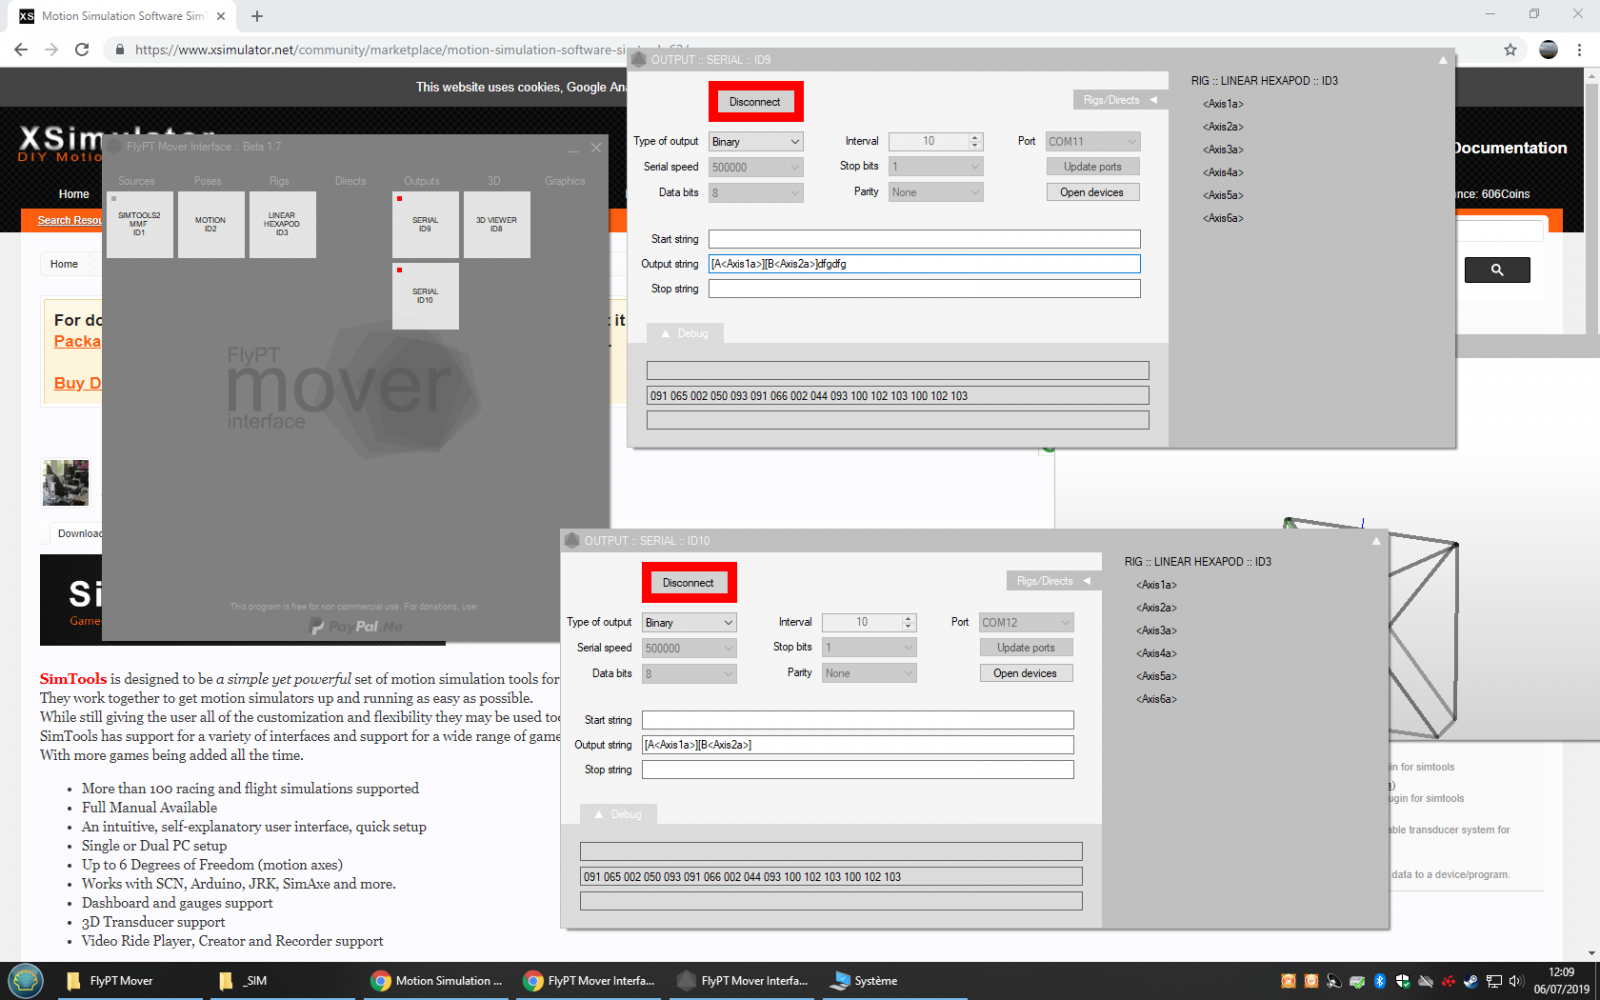Click the Chrome address bar URL
Image resolution: width=1600 pixels, height=1000 pixels.
410,49
